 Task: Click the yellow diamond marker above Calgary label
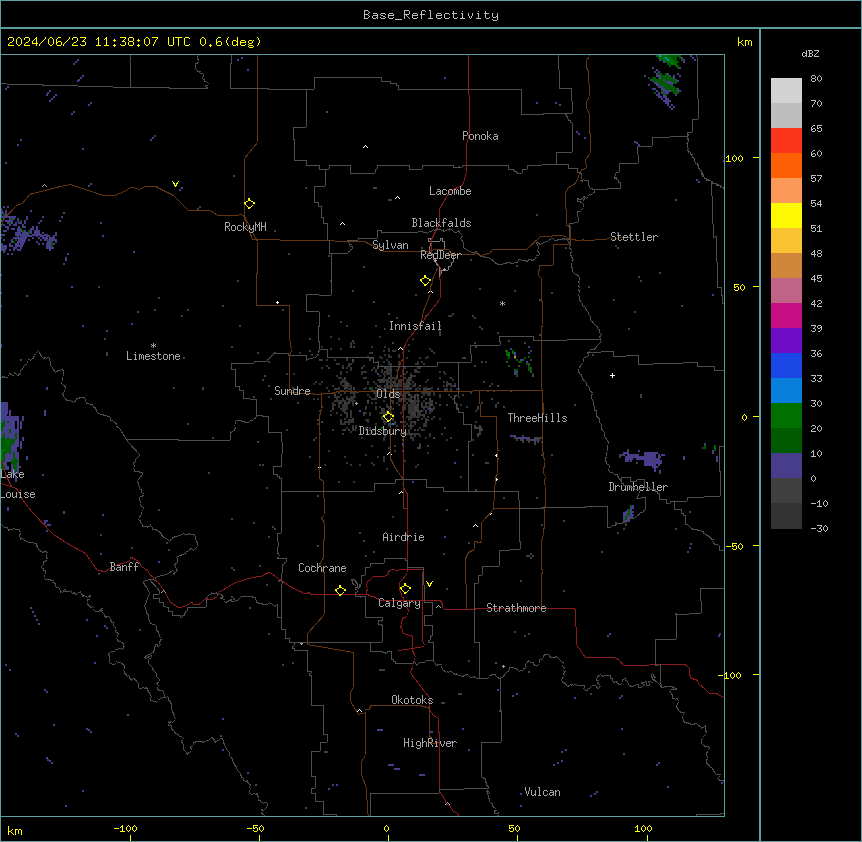[405, 589]
